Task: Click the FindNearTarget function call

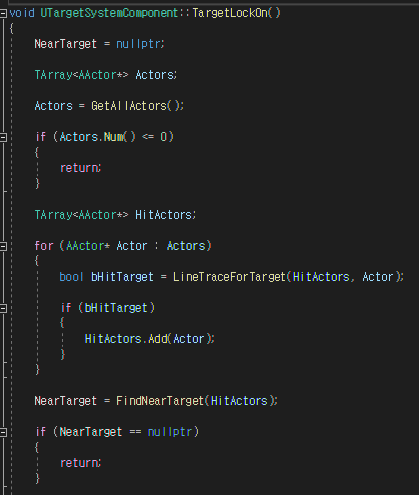Action: pyautogui.click(x=160, y=401)
